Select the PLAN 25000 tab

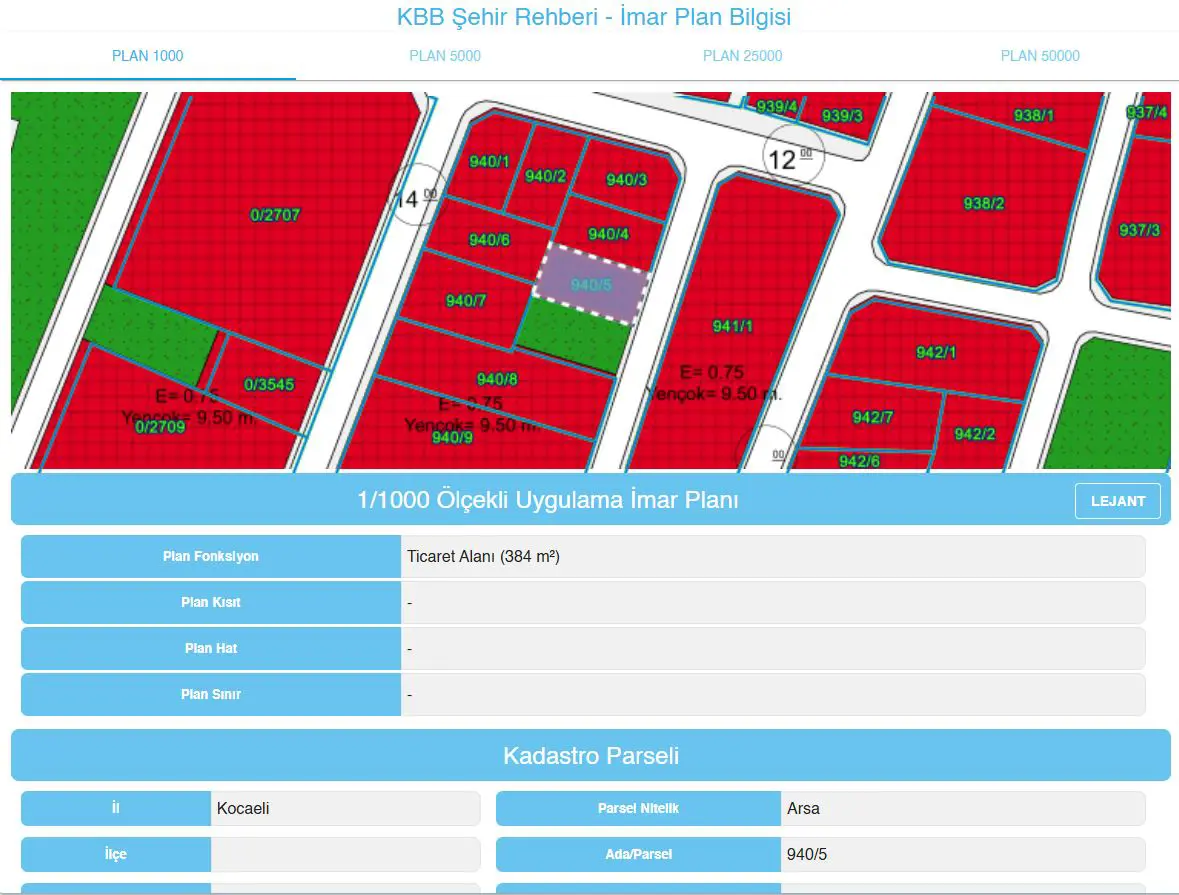point(742,56)
